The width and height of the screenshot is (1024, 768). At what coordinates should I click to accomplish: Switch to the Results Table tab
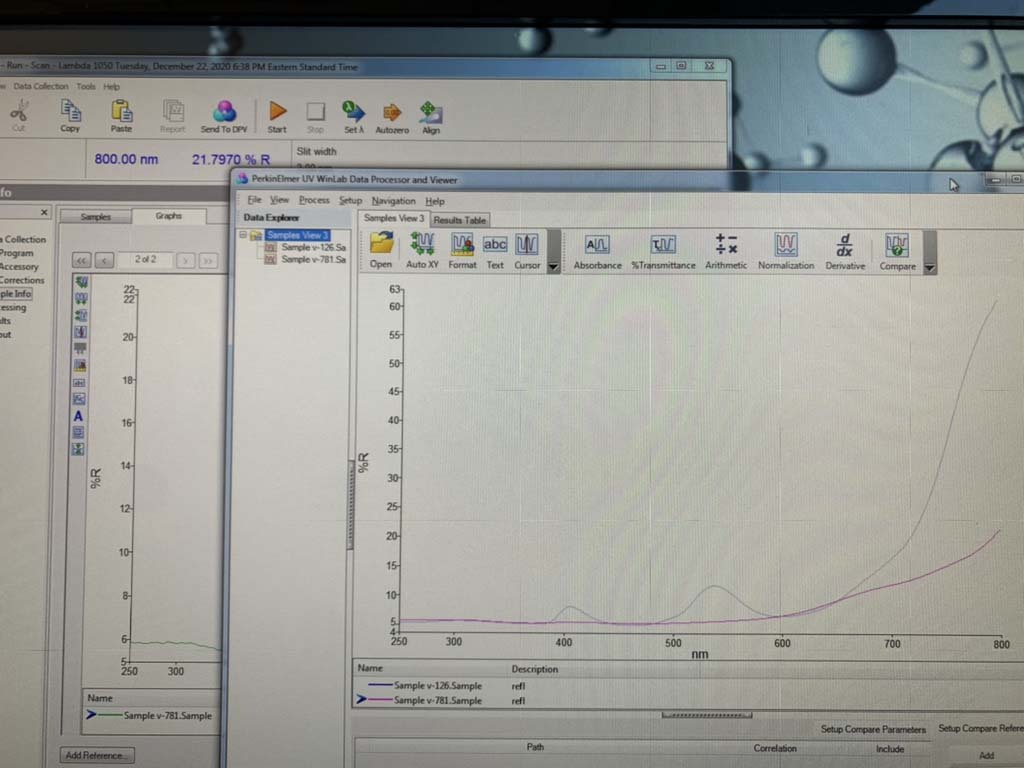[x=460, y=220]
